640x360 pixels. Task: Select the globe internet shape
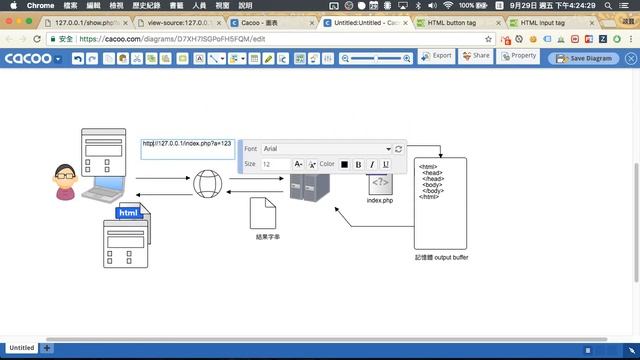click(x=208, y=184)
